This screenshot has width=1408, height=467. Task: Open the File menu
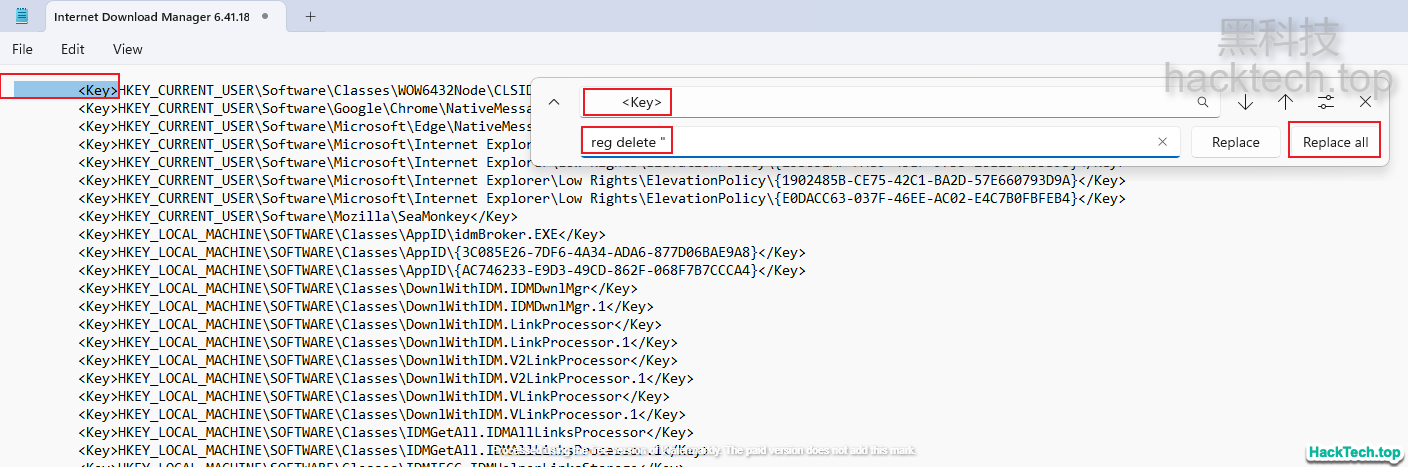click(x=22, y=49)
